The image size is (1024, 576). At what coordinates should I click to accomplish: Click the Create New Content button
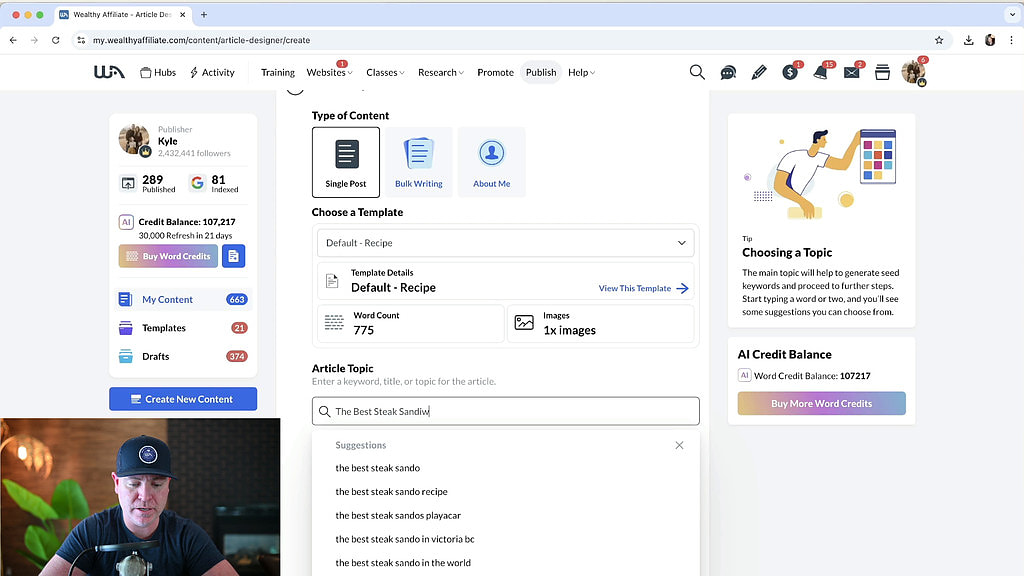[183, 399]
